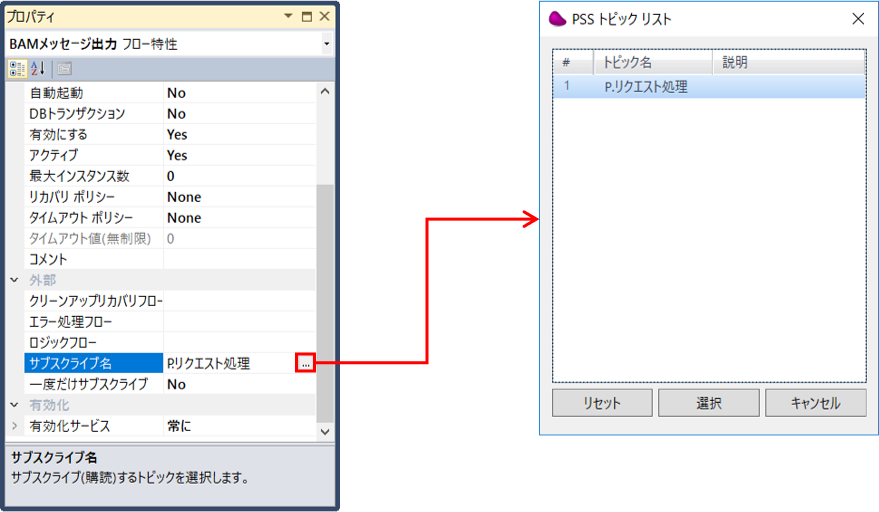Sort properties alphabetically with A-Z icon
Screen dimensions: 879x512
coord(38,69)
